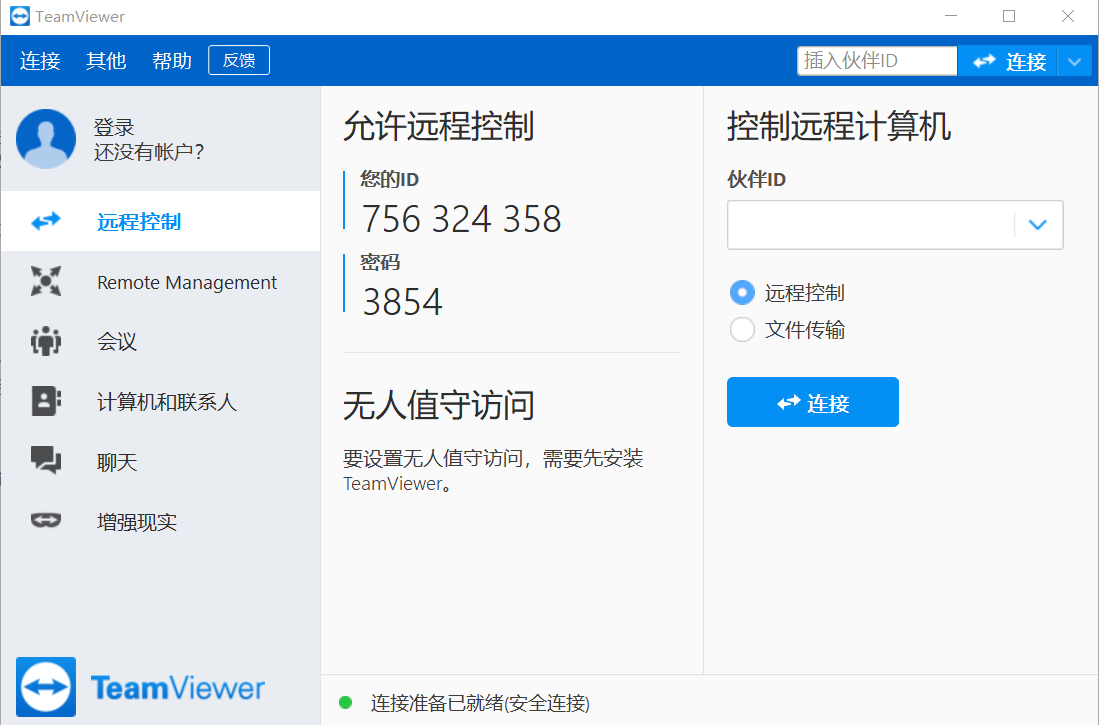Click the TeamViewer title bar app icon

(x=20, y=16)
